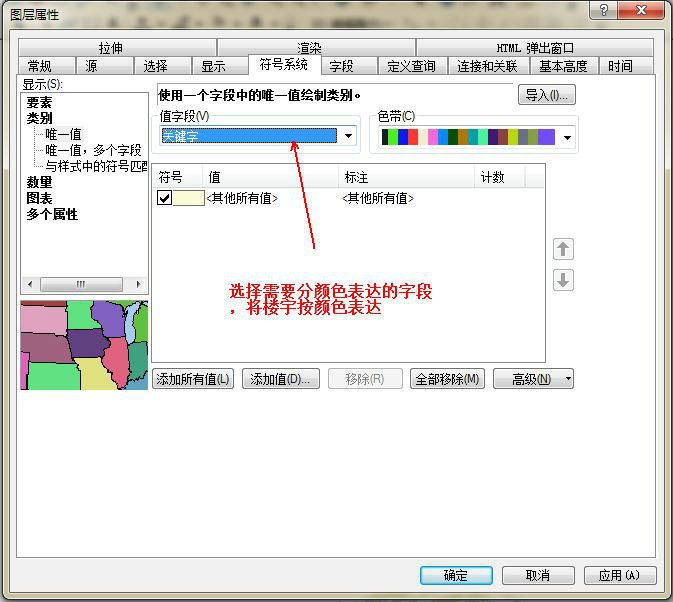
Task: Click the help question mark button
Action: pyautogui.click(x=603, y=9)
